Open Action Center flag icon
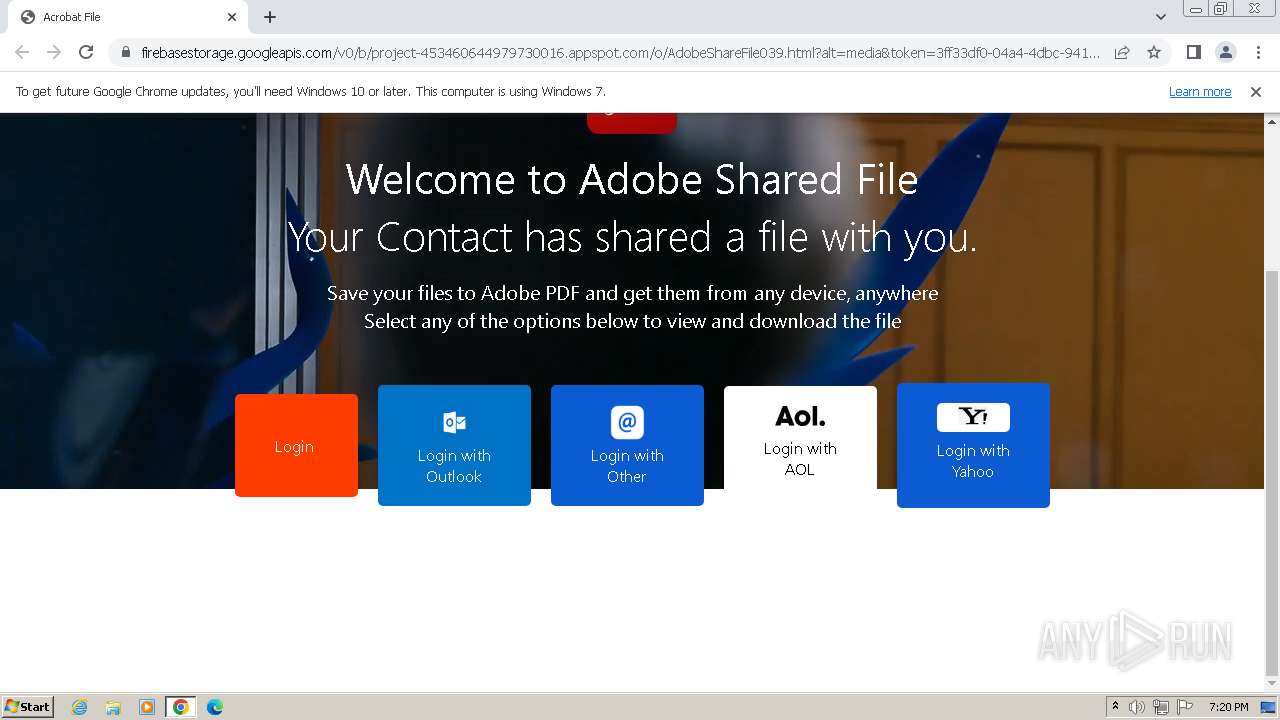Viewport: 1280px width, 720px height. pyautogui.click(x=1185, y=707)
